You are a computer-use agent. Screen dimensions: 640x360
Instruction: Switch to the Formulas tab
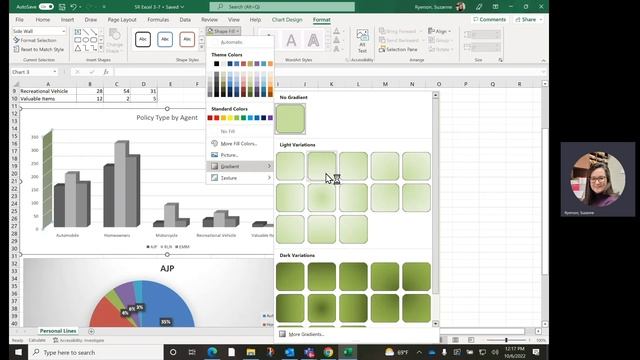[x=158, y=20]
